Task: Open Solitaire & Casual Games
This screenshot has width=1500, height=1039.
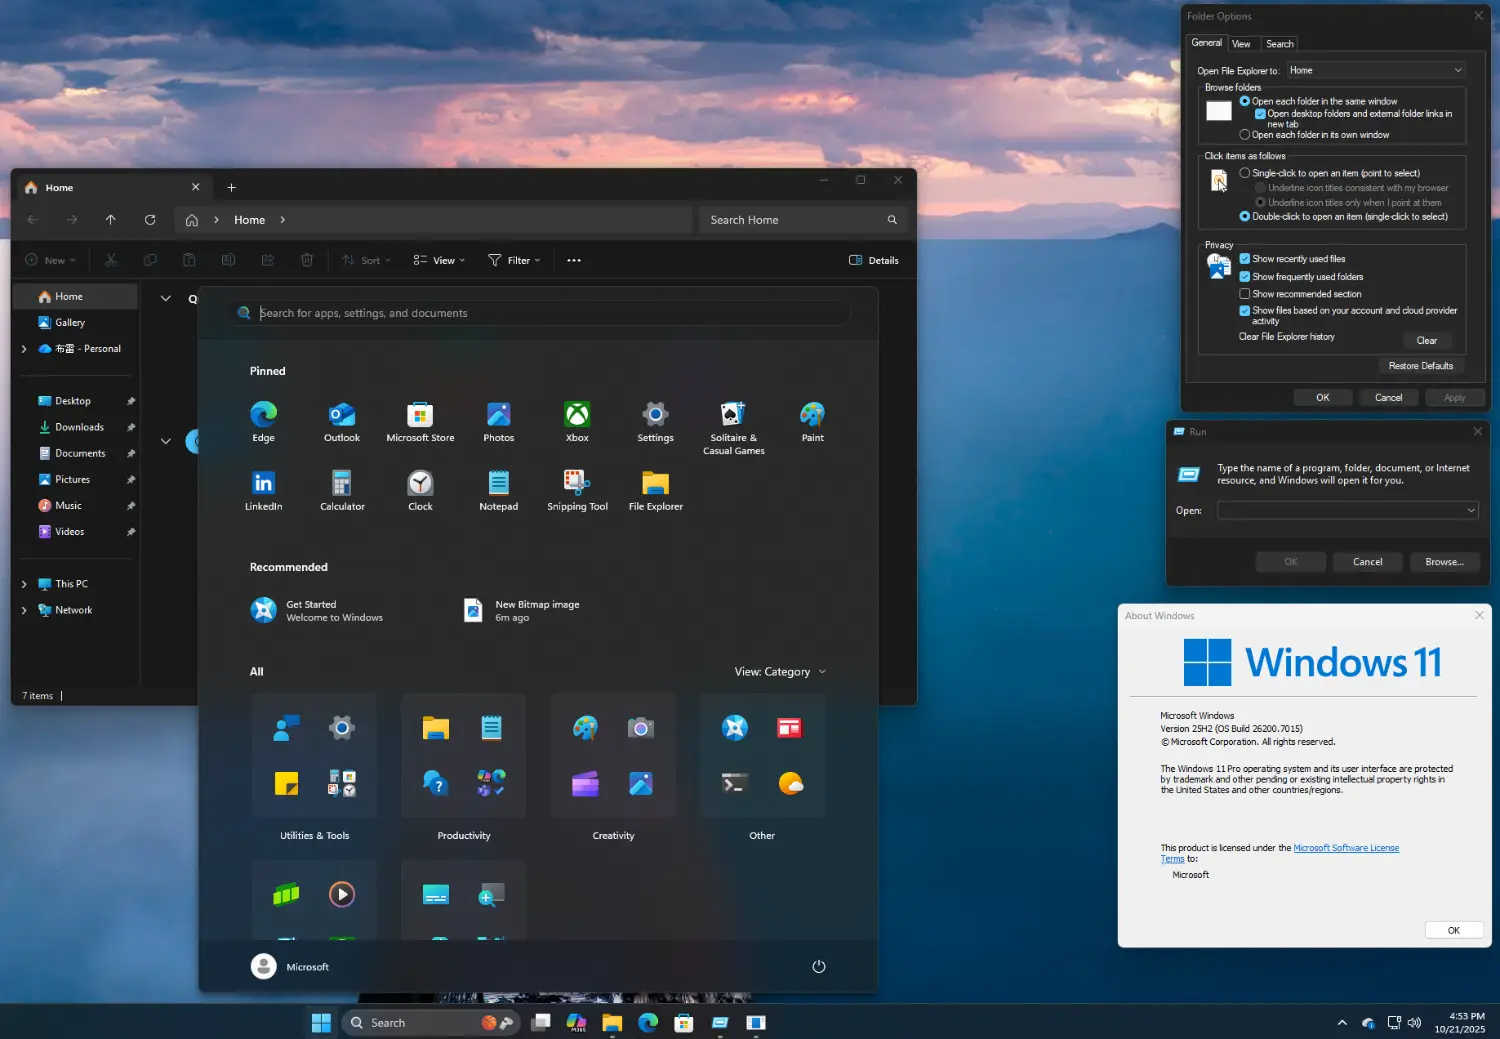Action: 734,428
